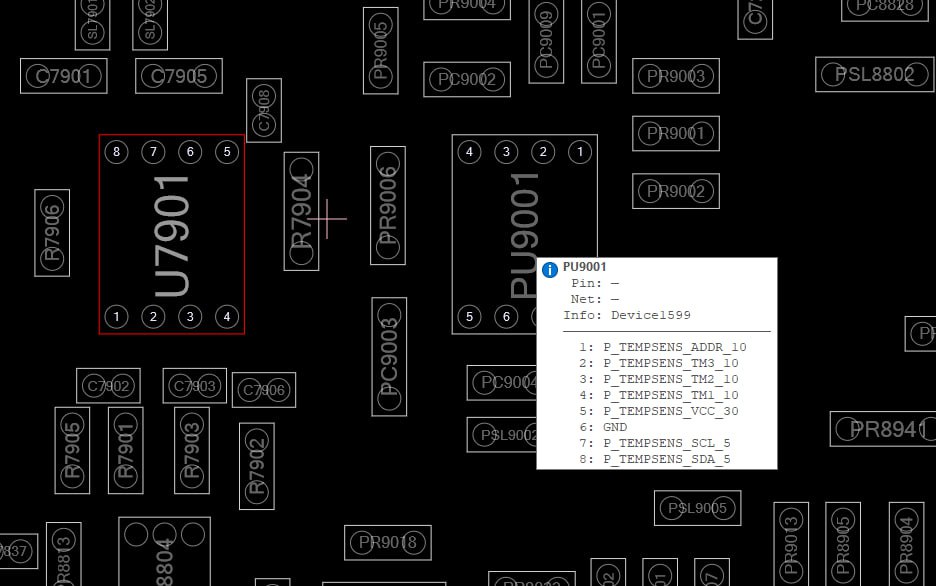936x586 pixels.
Task: Select resistor PR9013
Action: click(x=791, y=545)
